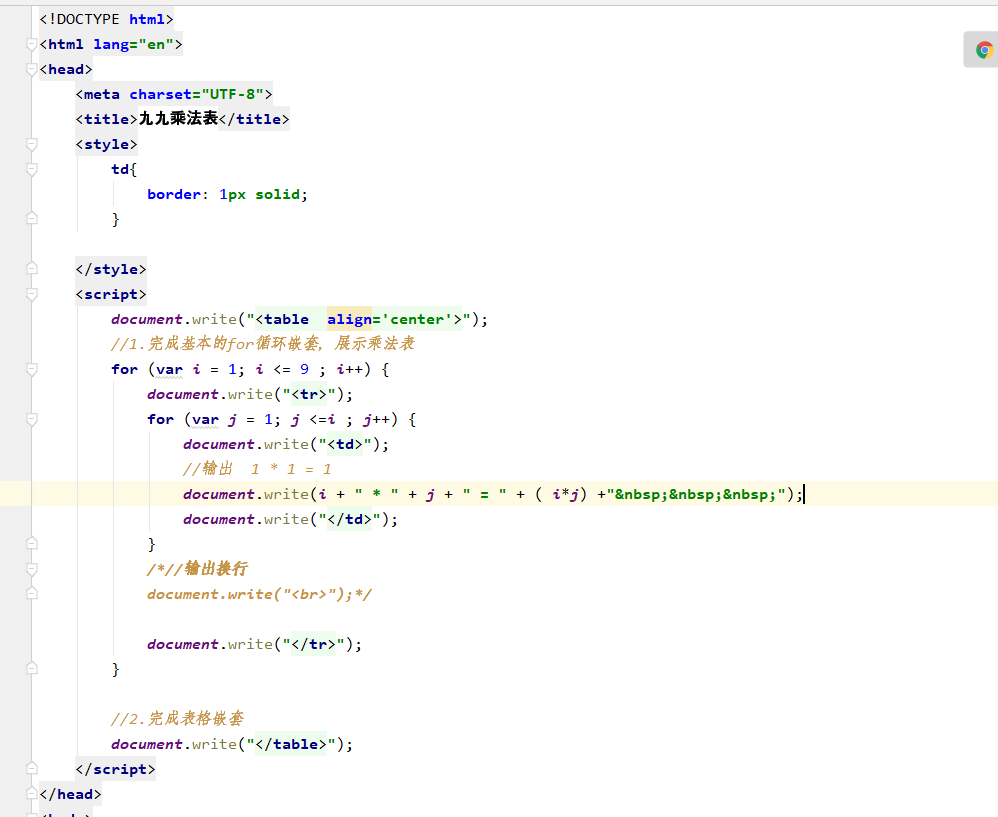The image size is (998, 817).
Task: Click the title text 九九乘法表
Action: pos(178,119)
